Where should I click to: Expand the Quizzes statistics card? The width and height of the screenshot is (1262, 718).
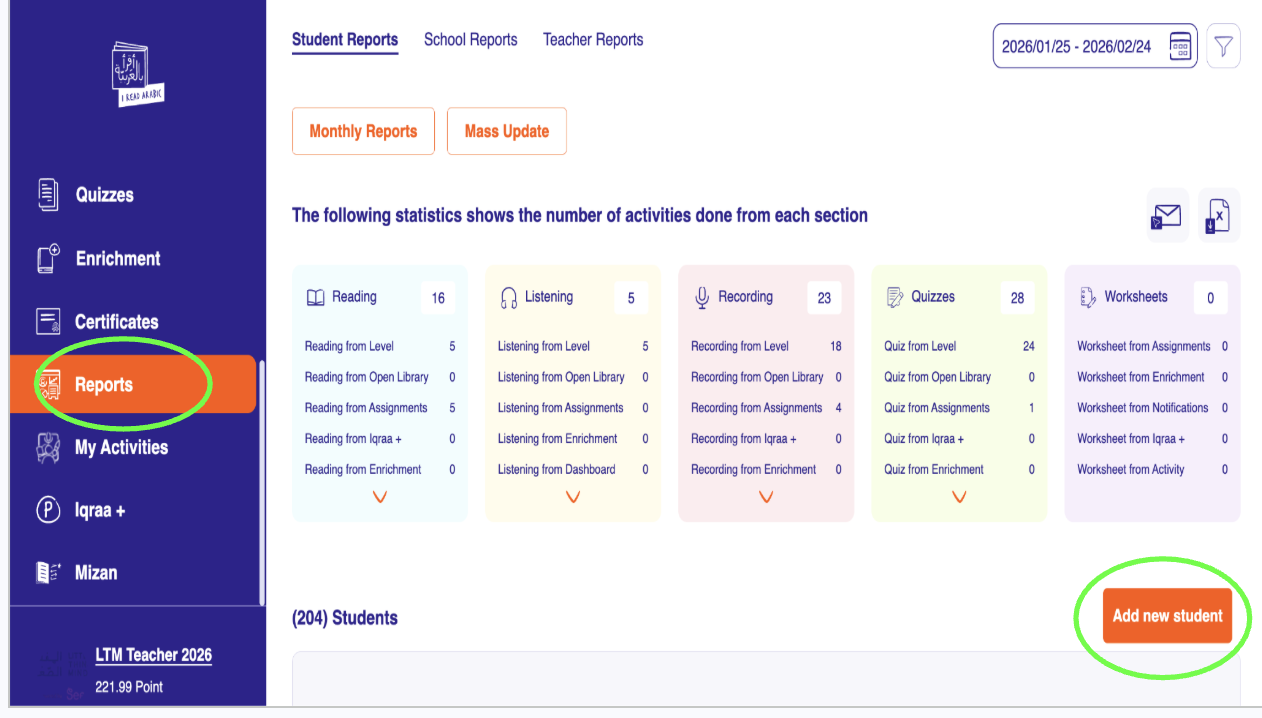(958, 497)
